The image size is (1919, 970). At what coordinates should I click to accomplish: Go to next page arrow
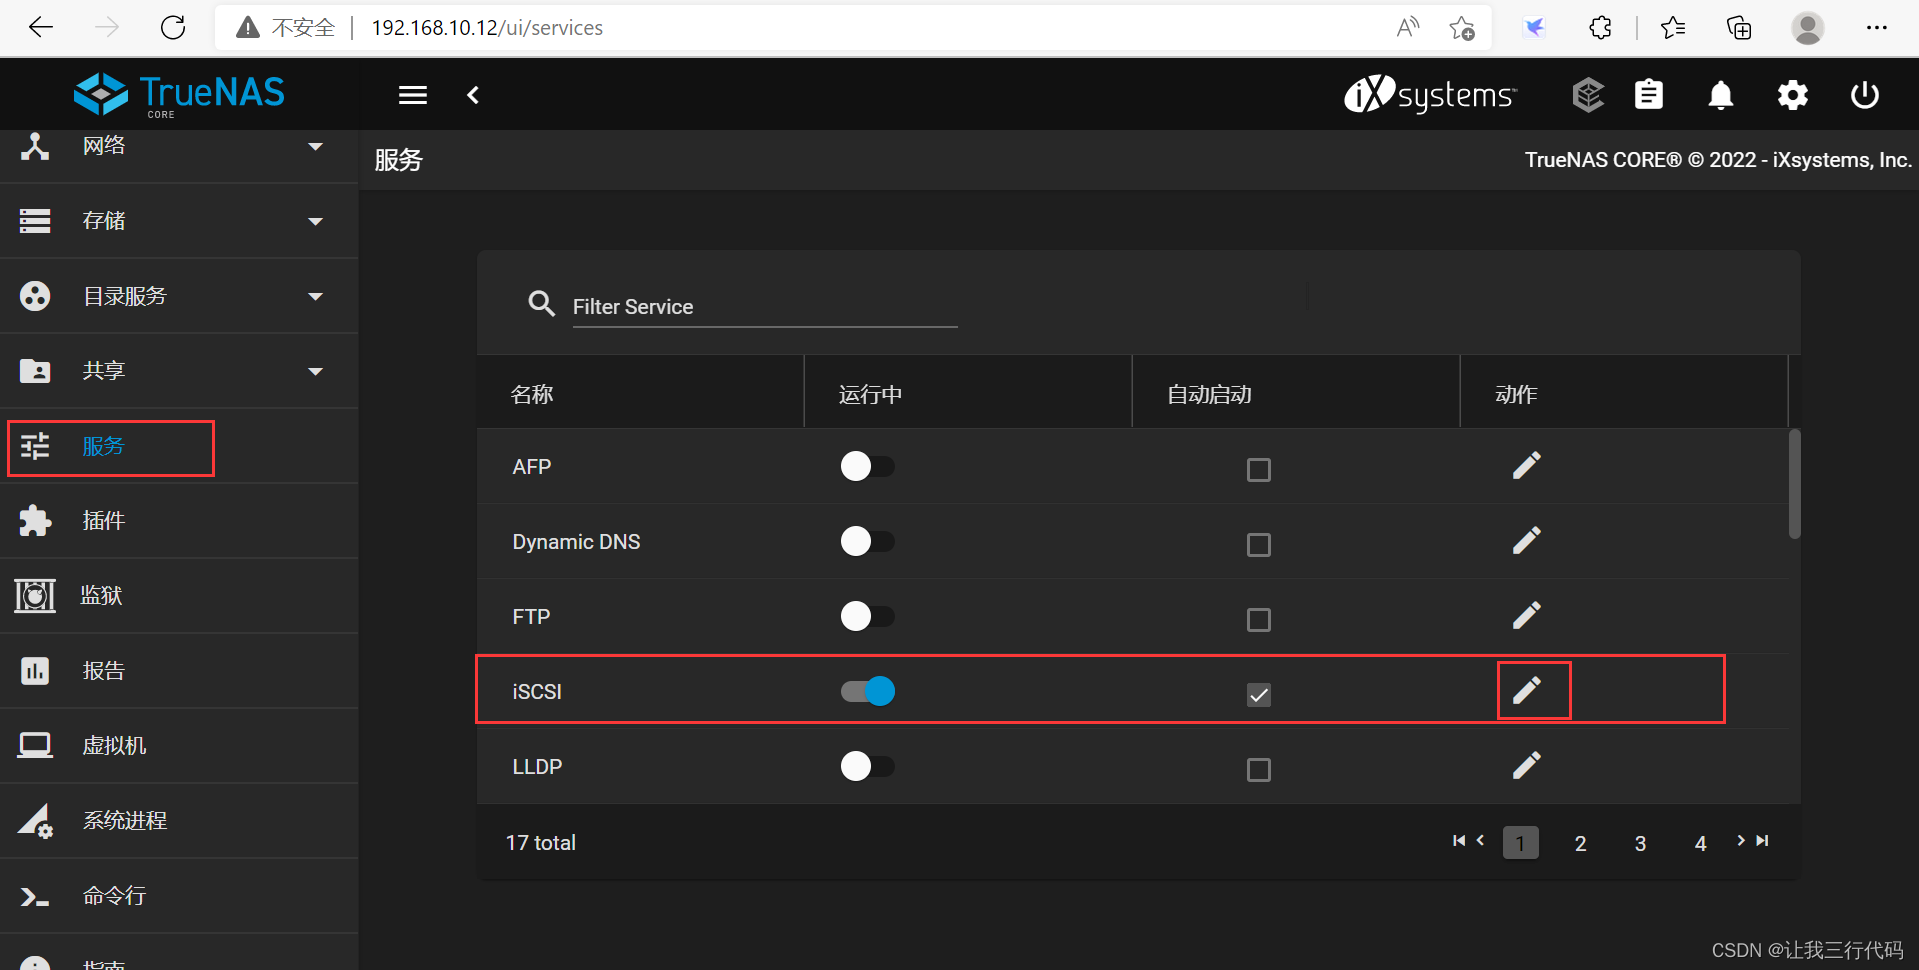[1741, 841]
